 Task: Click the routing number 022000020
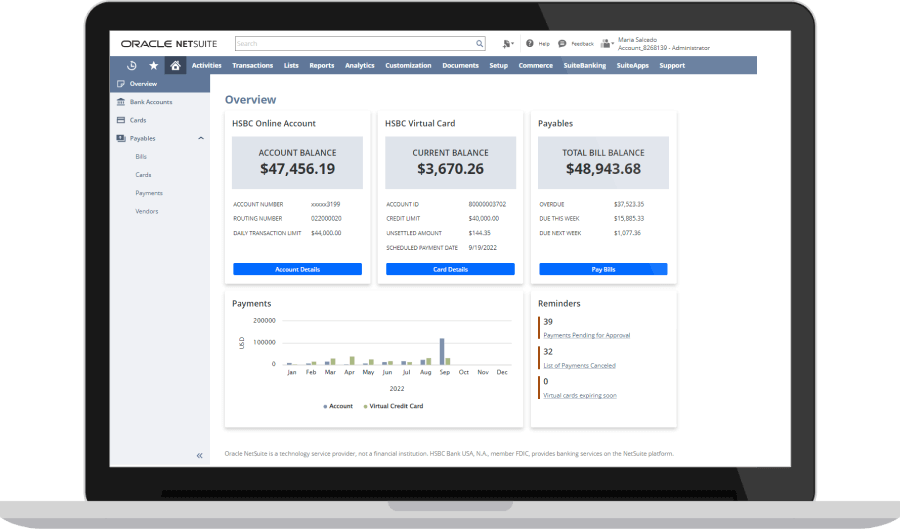(326, 219)
